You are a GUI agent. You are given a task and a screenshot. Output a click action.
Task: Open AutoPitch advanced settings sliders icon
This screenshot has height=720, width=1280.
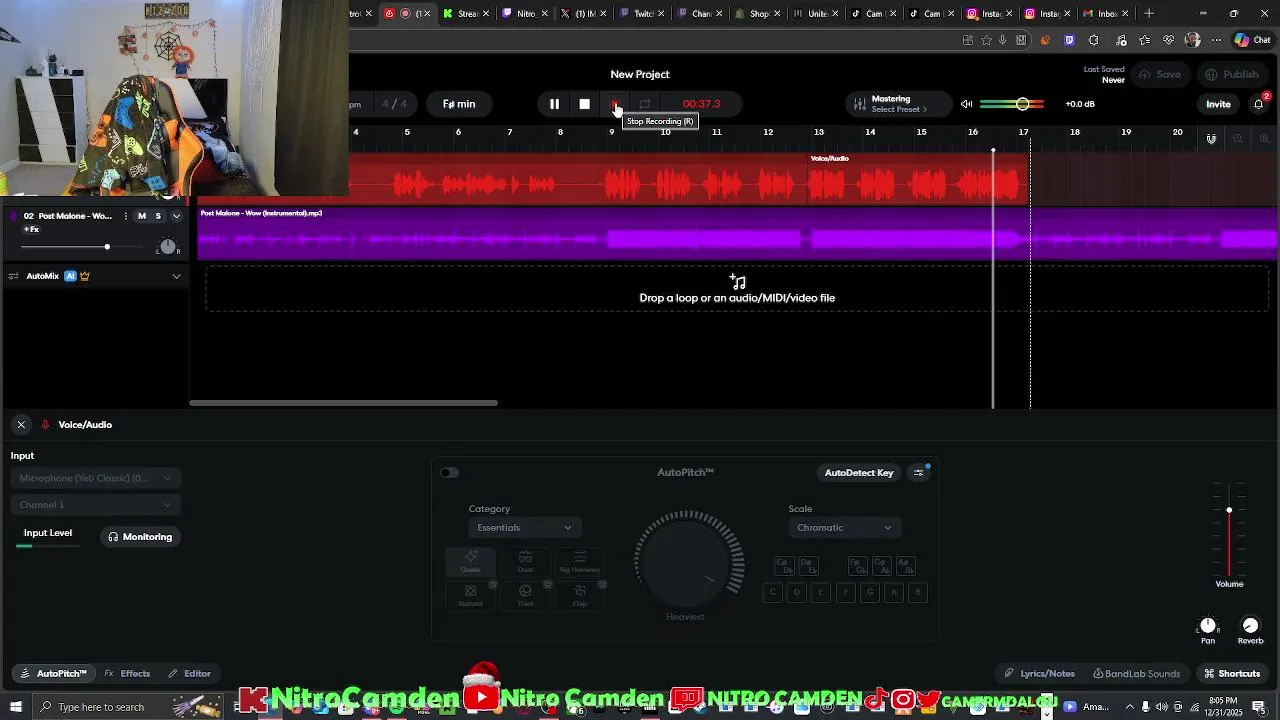coord(918,473)
